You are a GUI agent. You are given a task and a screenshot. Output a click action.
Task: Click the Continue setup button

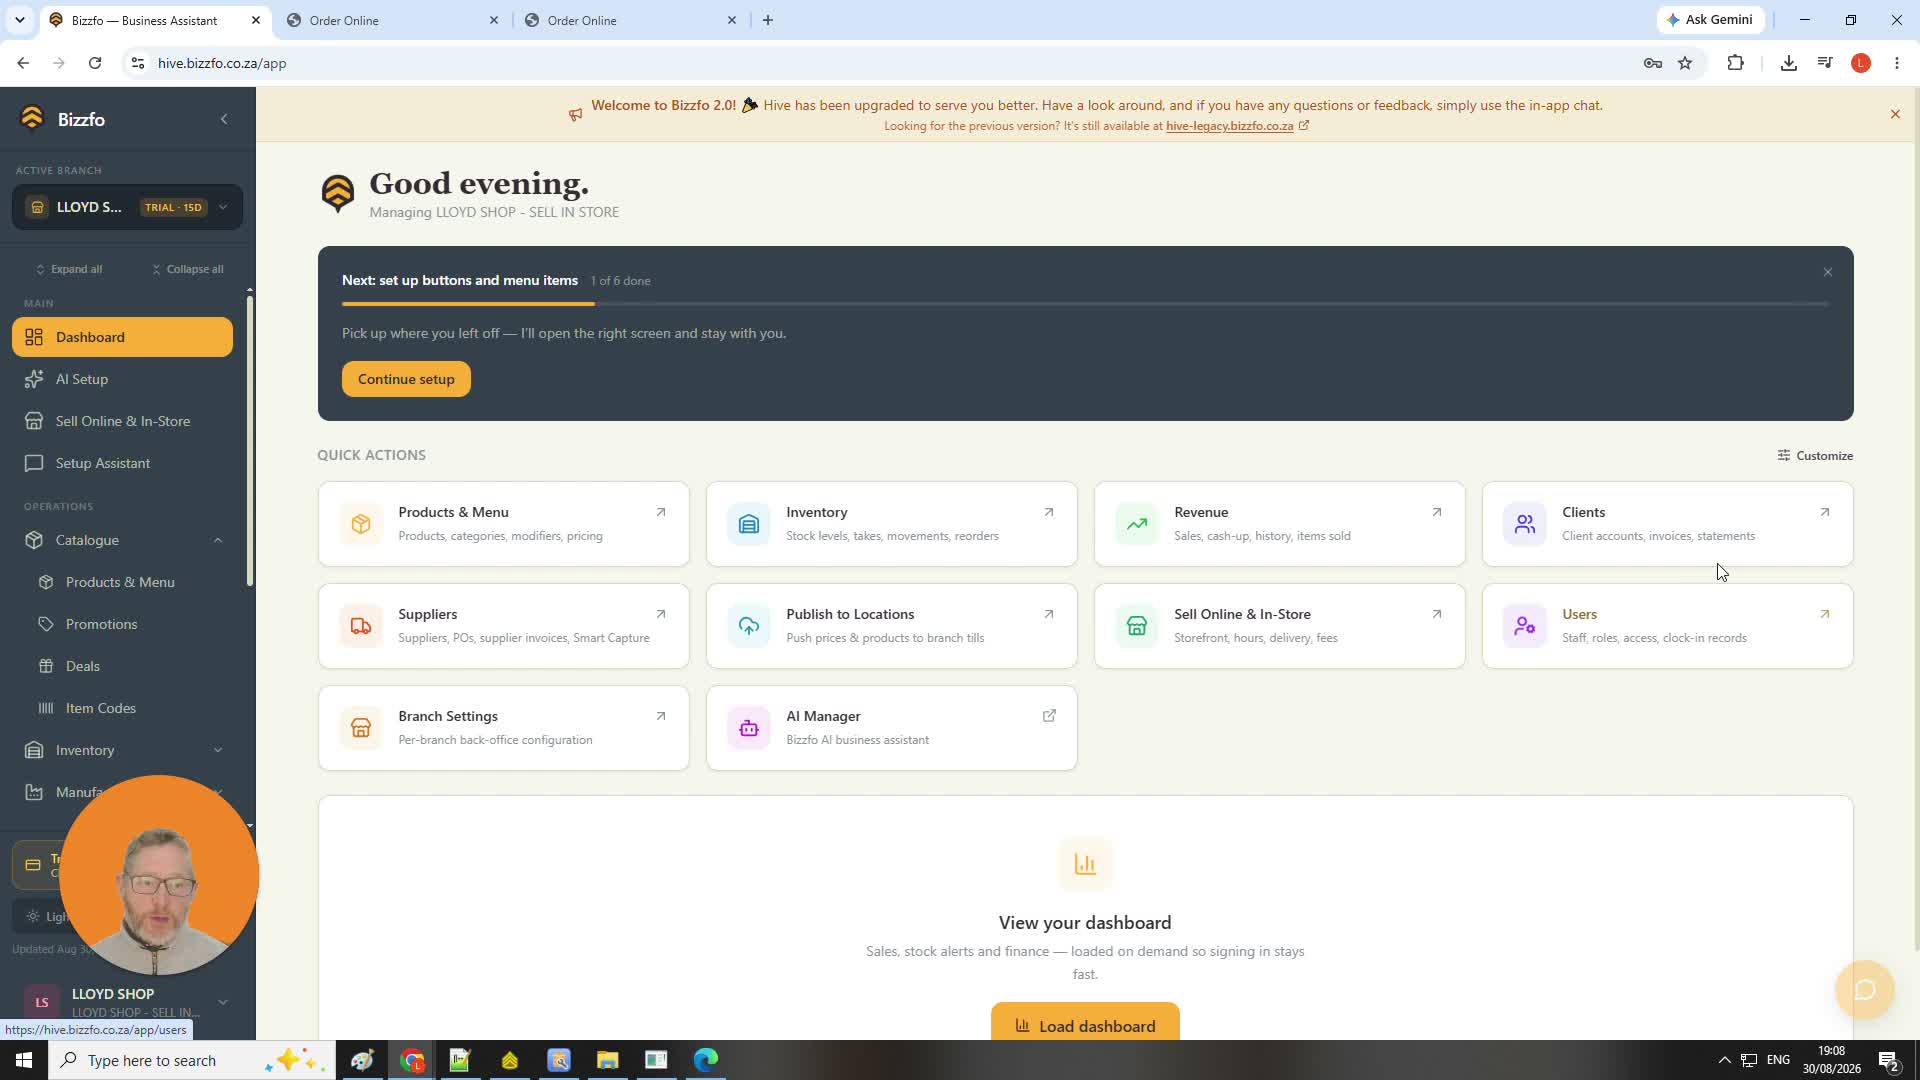(x=406, y=379)
